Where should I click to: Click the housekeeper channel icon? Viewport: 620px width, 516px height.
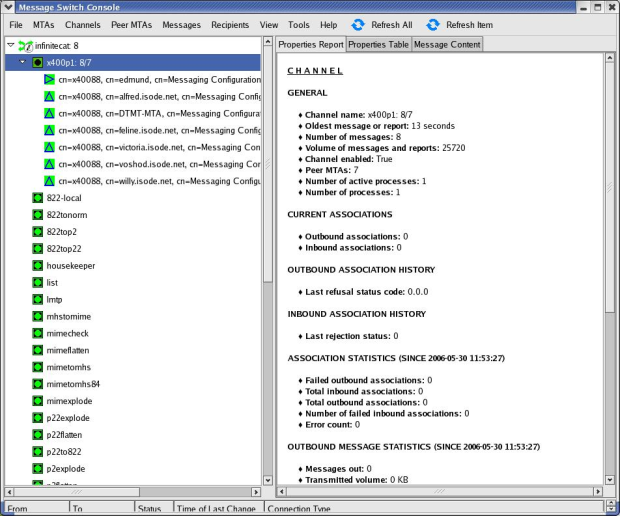37,266
